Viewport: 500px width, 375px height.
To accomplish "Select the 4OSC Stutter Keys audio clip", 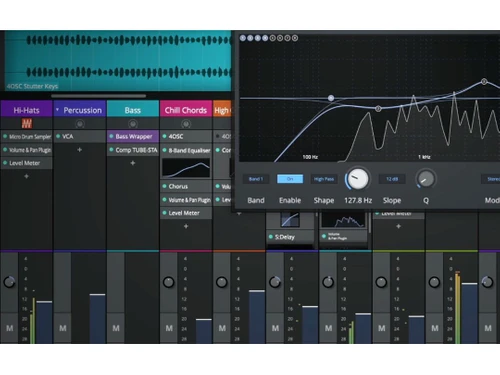I will click(x=117, y=61).
